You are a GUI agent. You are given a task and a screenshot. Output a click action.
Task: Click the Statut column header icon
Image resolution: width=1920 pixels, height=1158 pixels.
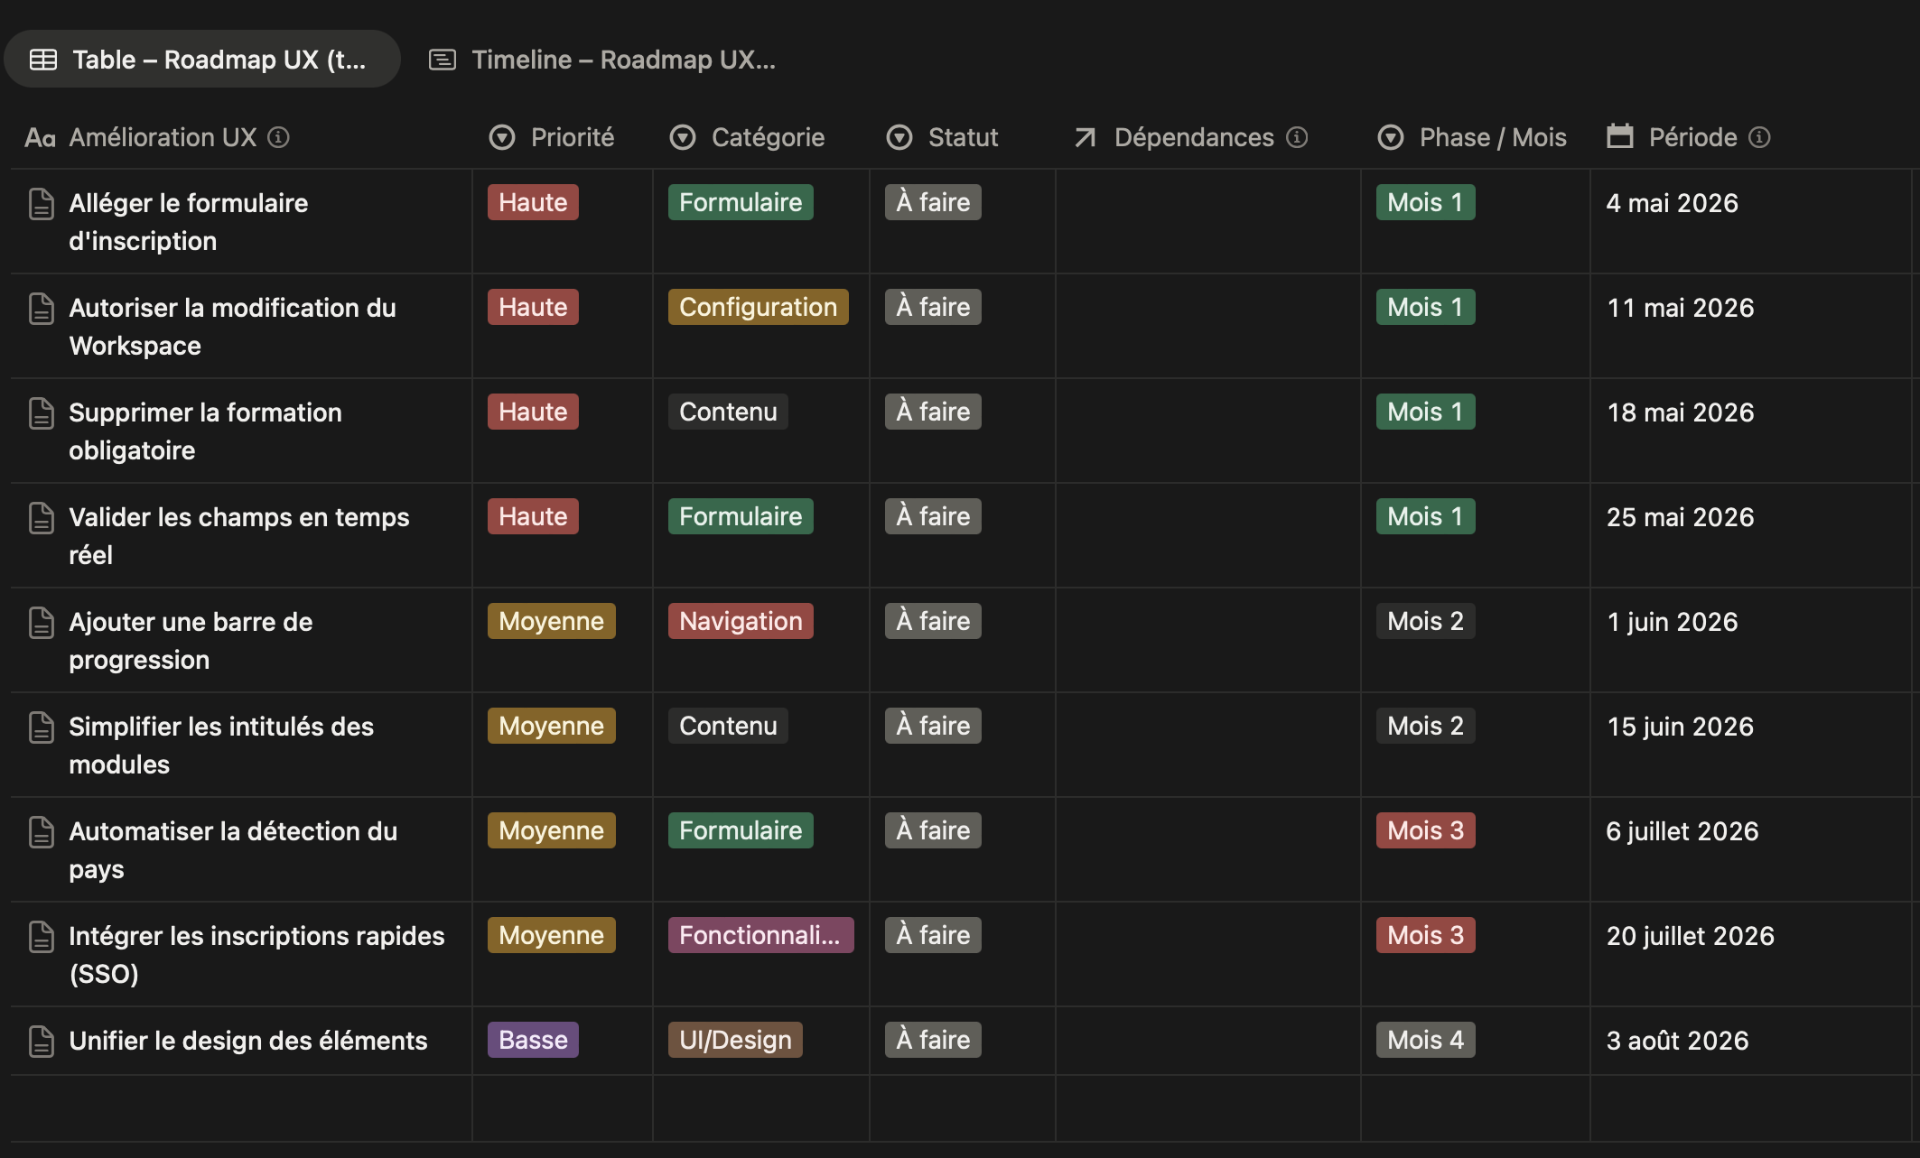(x=900, y=137)
